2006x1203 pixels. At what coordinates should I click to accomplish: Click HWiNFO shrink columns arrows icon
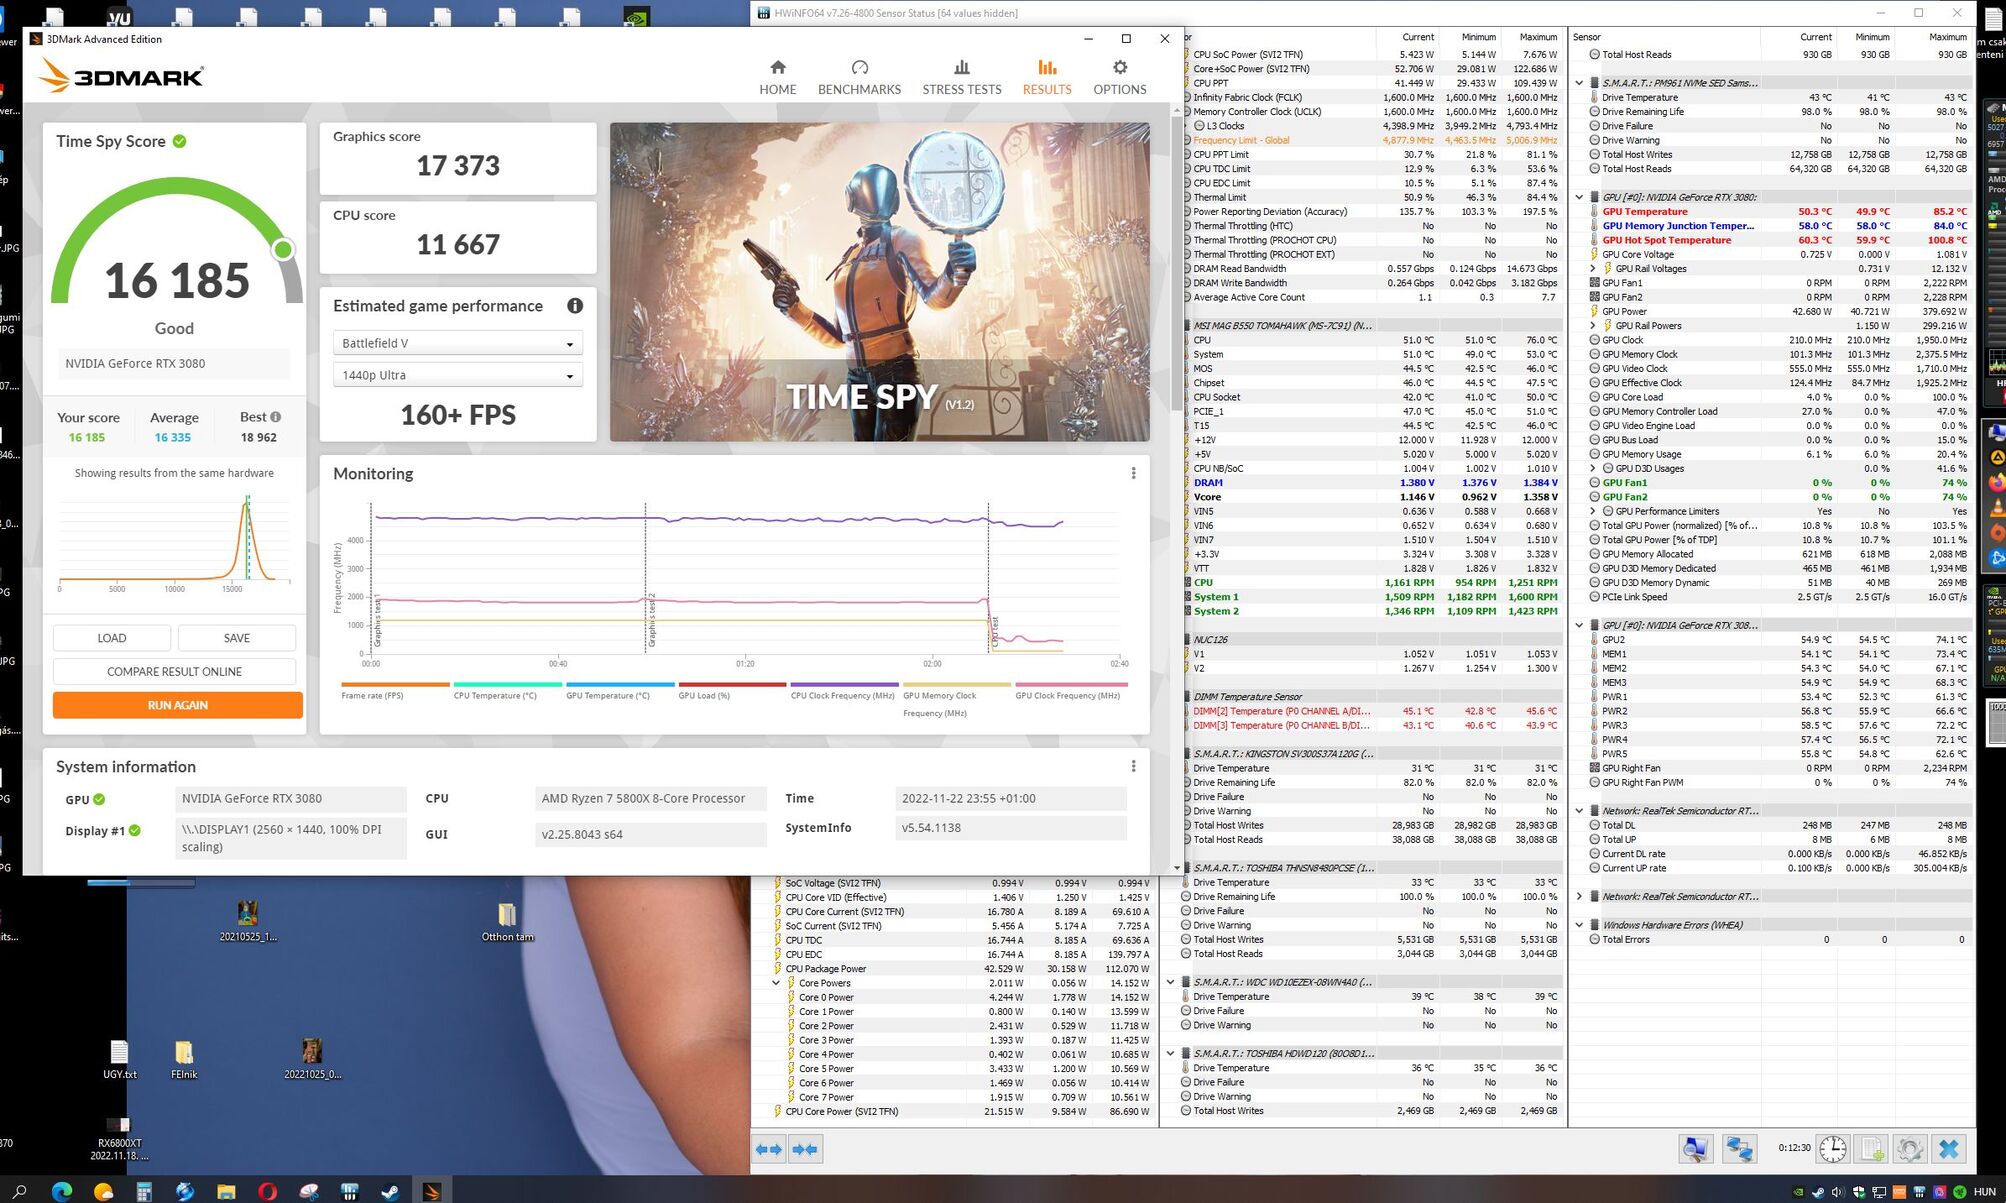(x=805, y=1149)
